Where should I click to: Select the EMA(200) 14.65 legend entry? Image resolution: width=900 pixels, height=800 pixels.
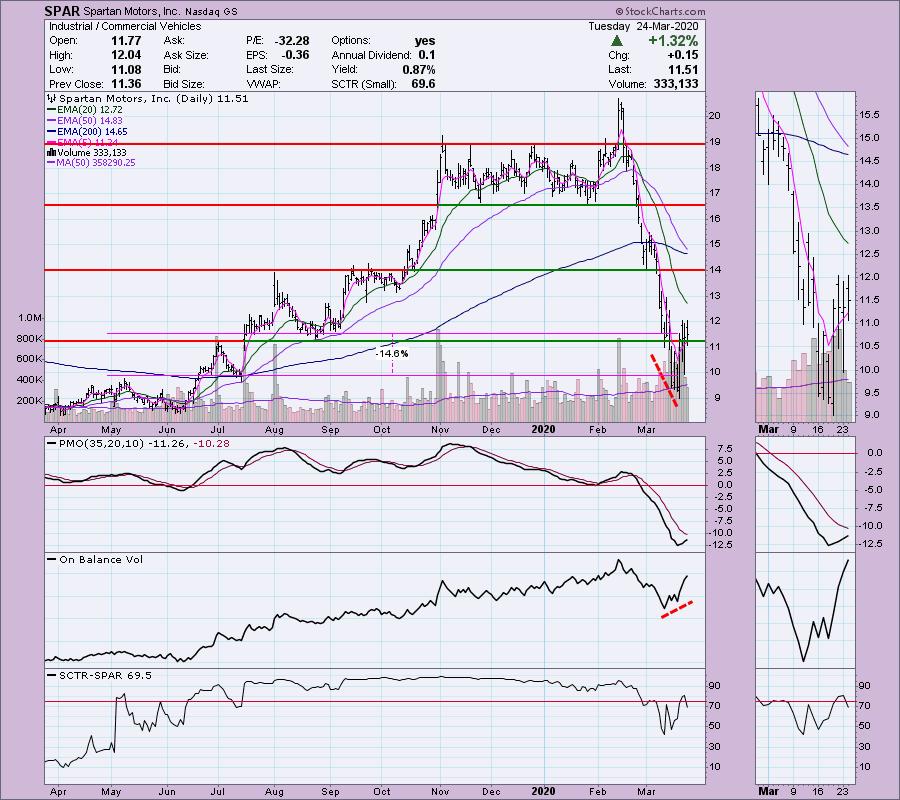(x=87, y=131)
